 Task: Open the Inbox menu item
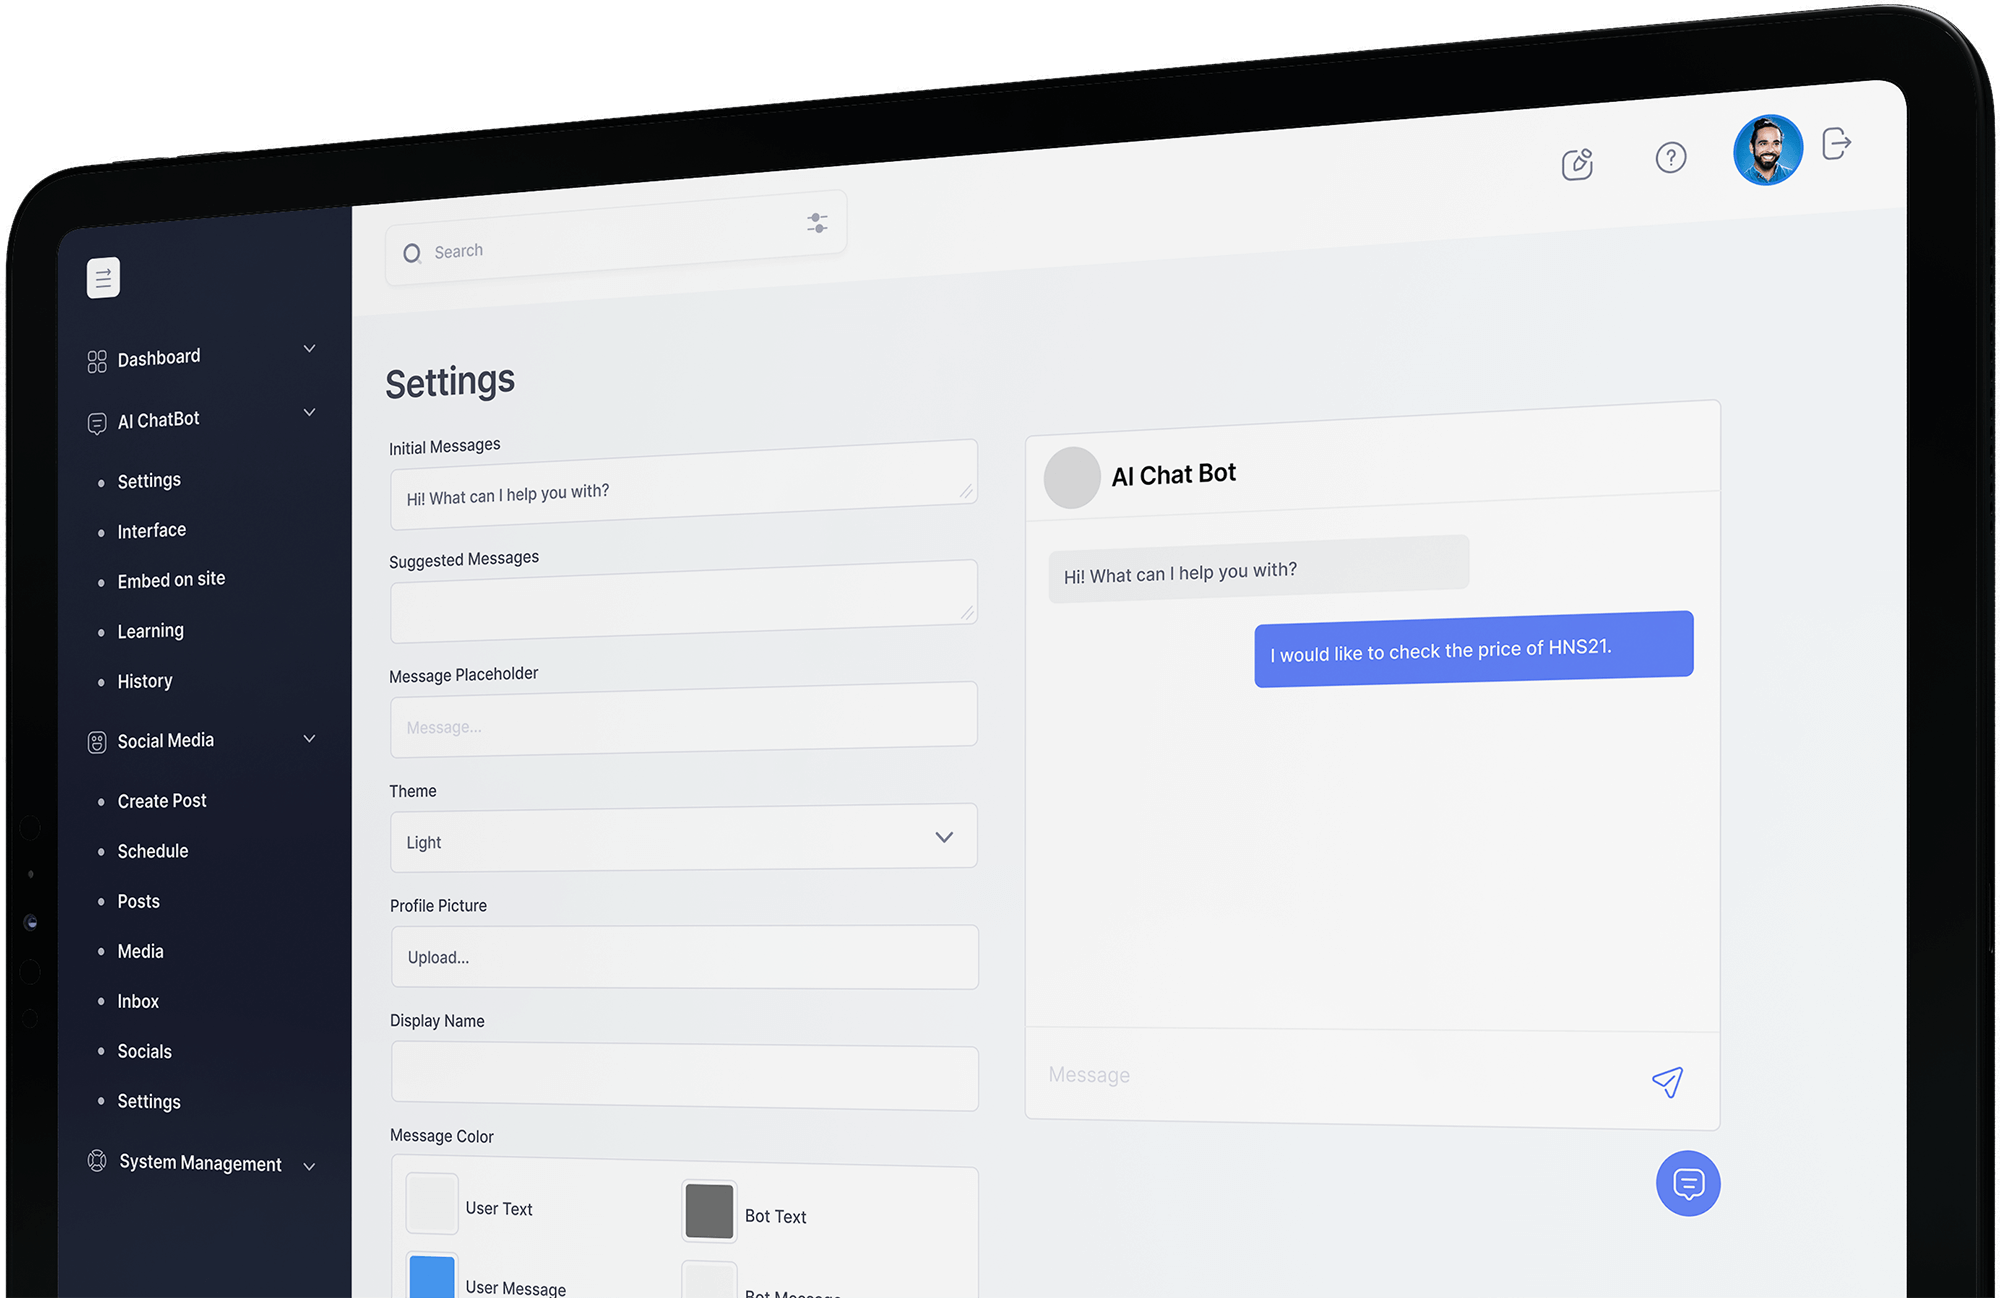(138, 1001)
